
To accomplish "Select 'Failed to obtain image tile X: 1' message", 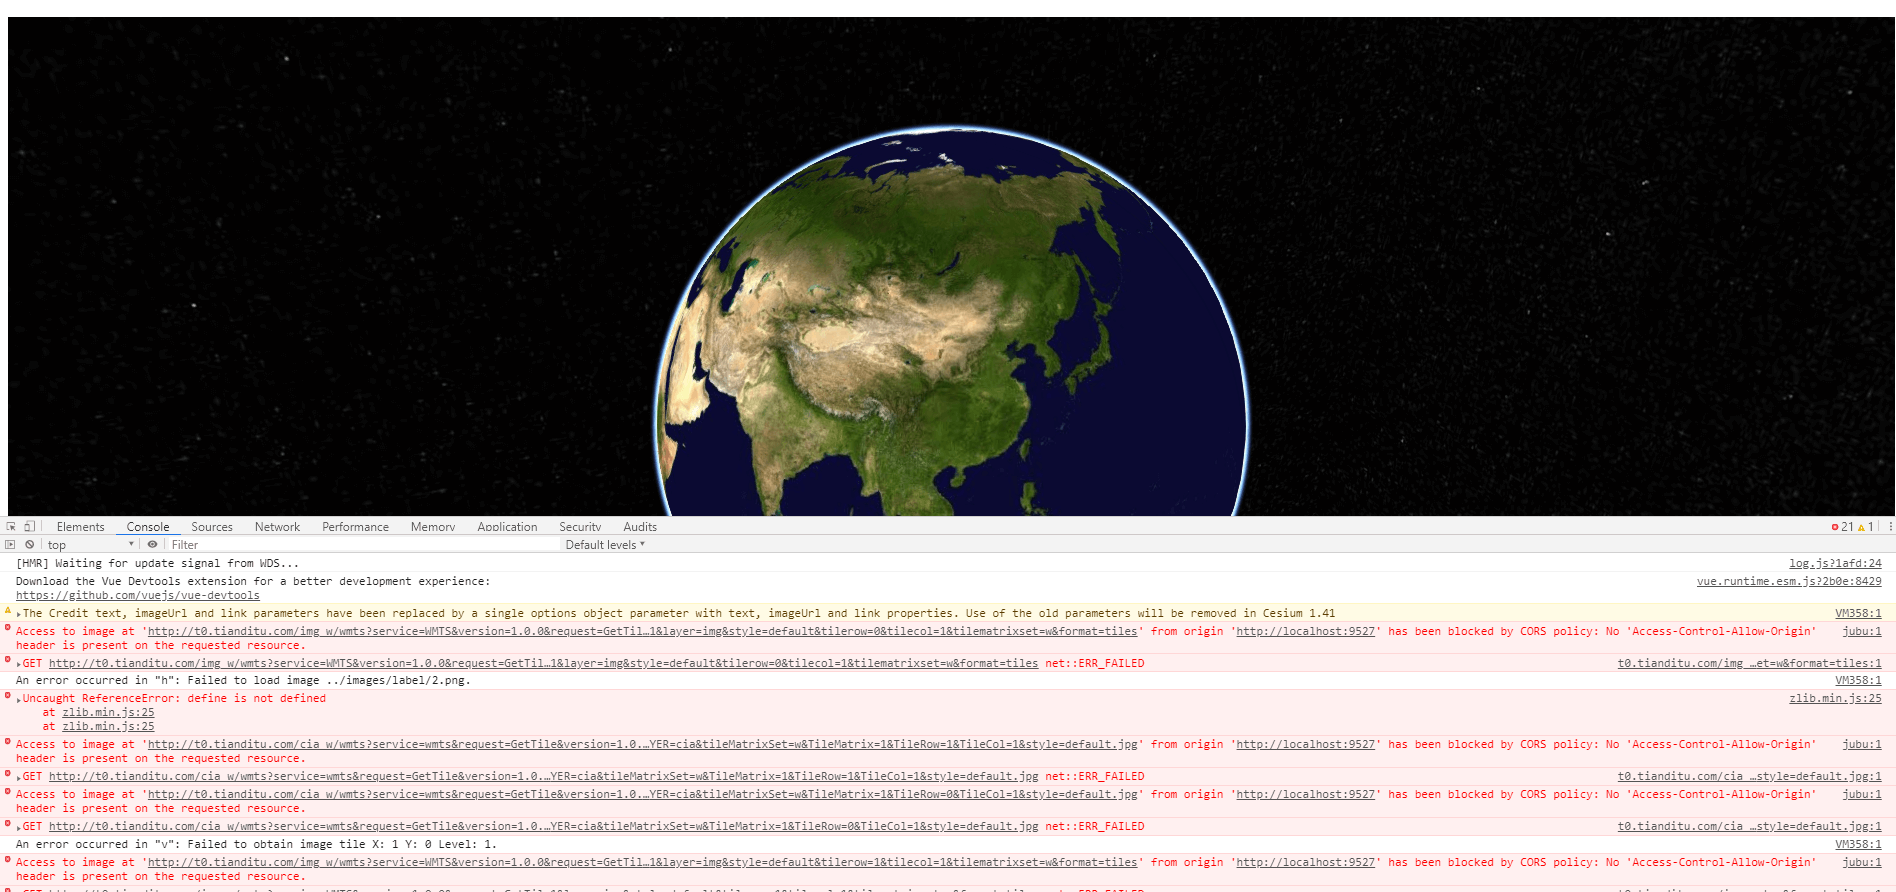I will click(x=256, y=845).
